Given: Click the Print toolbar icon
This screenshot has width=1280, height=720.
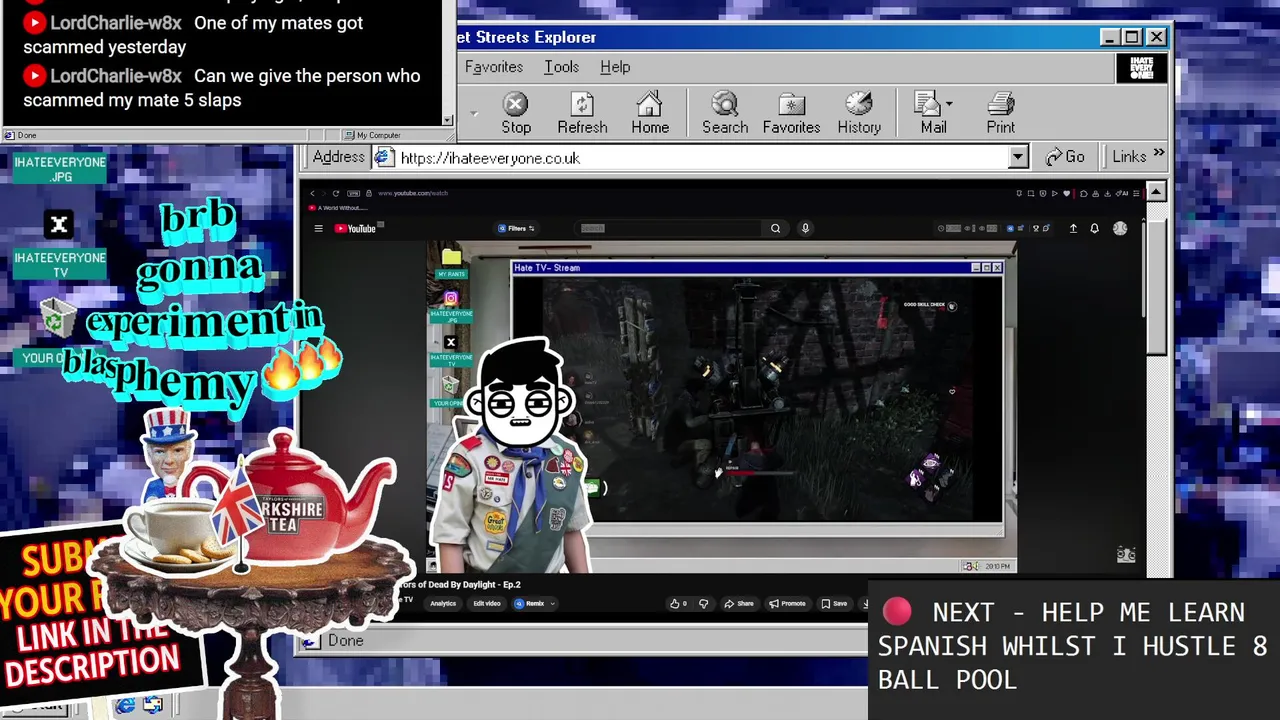Looking at the screenshot, I should (x=1001, y=113).
